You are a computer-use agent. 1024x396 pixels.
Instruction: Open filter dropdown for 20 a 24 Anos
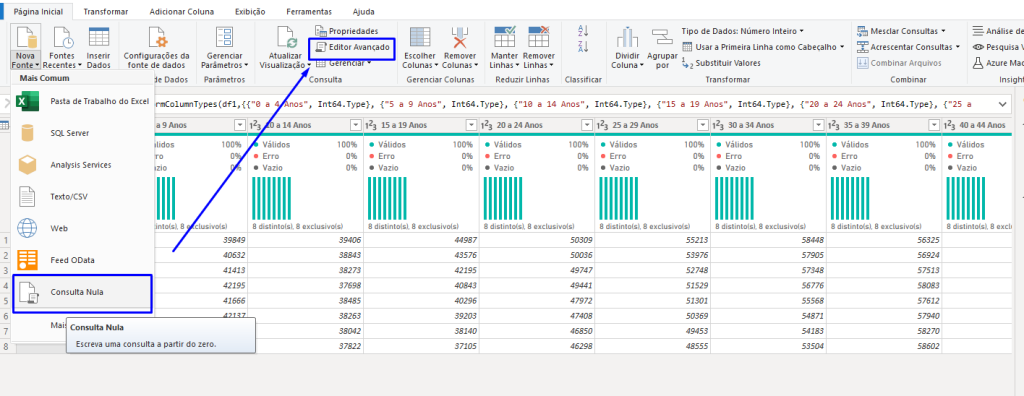point(587,125)
